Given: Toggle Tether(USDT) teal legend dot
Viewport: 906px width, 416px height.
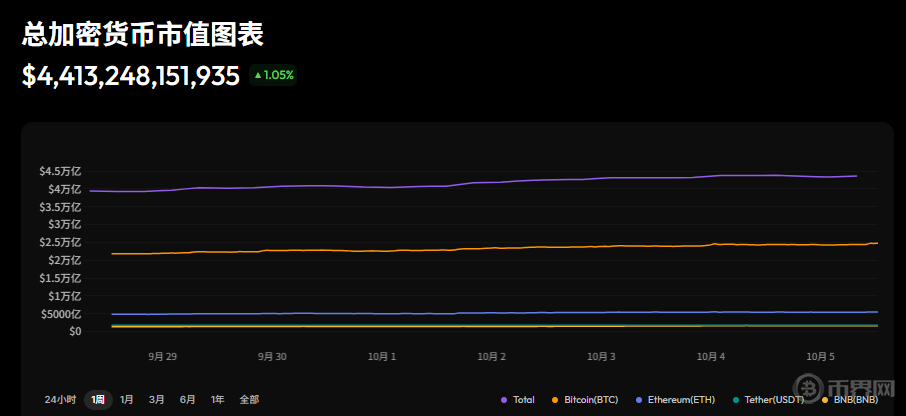Looking at the screenshot, I should 735,400.
